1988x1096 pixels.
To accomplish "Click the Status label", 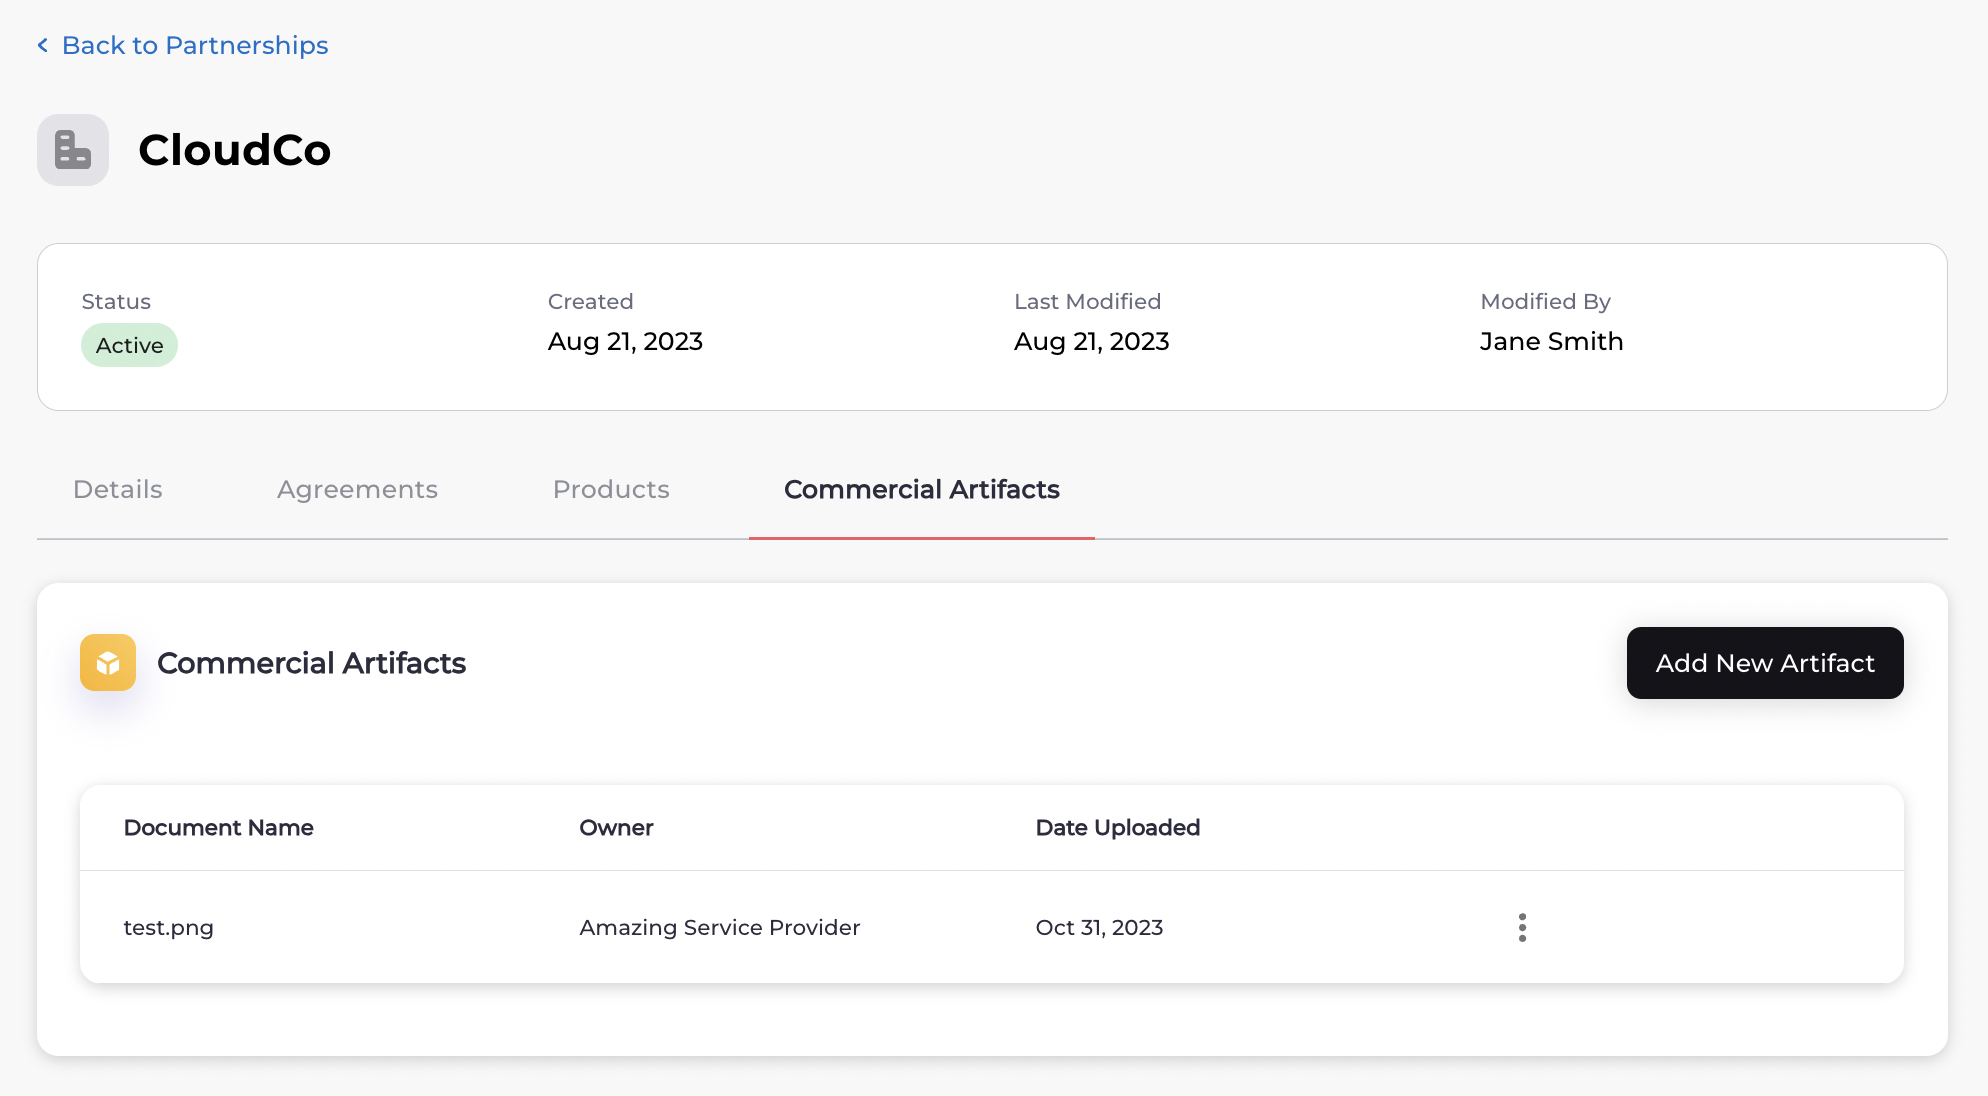I will [x=116, y=301].
